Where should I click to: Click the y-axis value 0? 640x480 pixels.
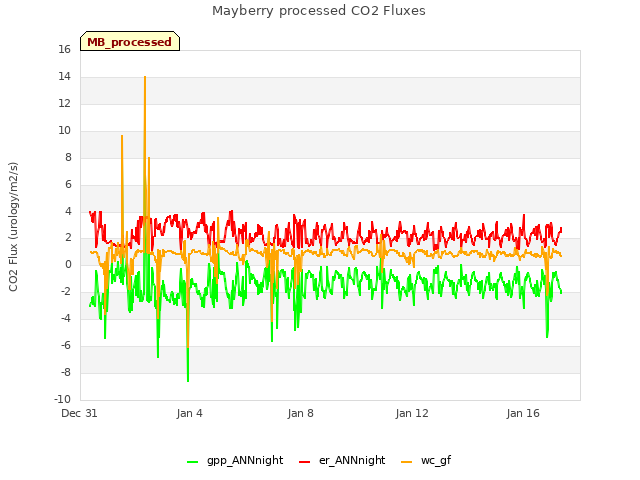[68, 264]
